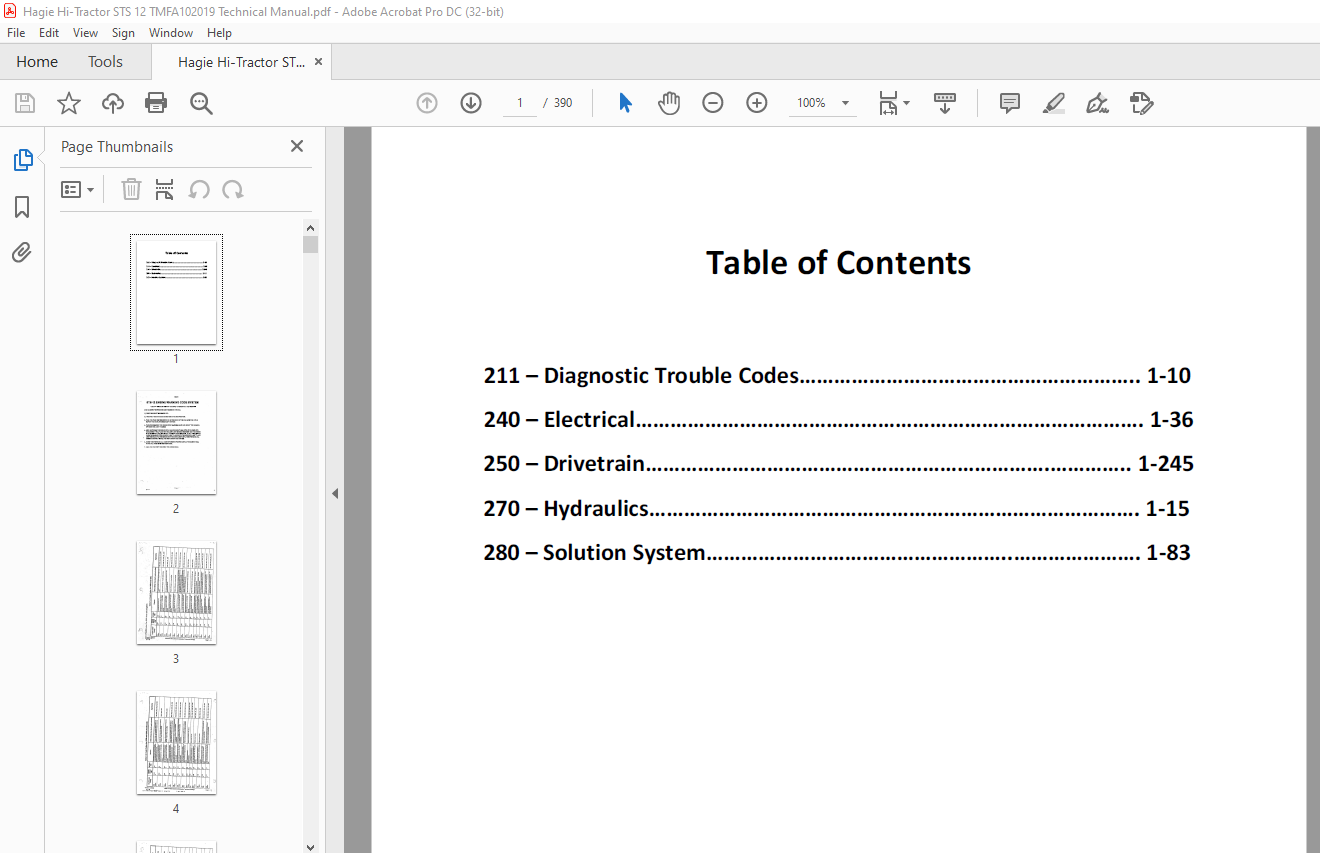The image size is (1320, 853).
Task: Delete selected page with trash icon
Action: [x=131, y=189]
